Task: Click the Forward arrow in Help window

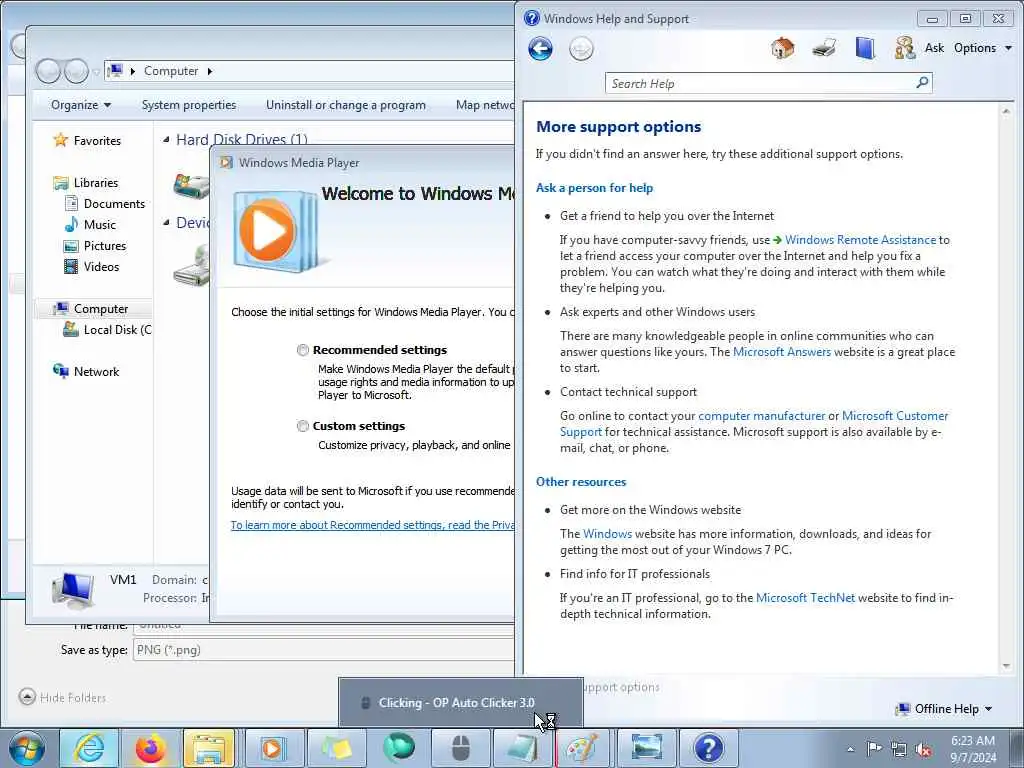Action: 581,49
